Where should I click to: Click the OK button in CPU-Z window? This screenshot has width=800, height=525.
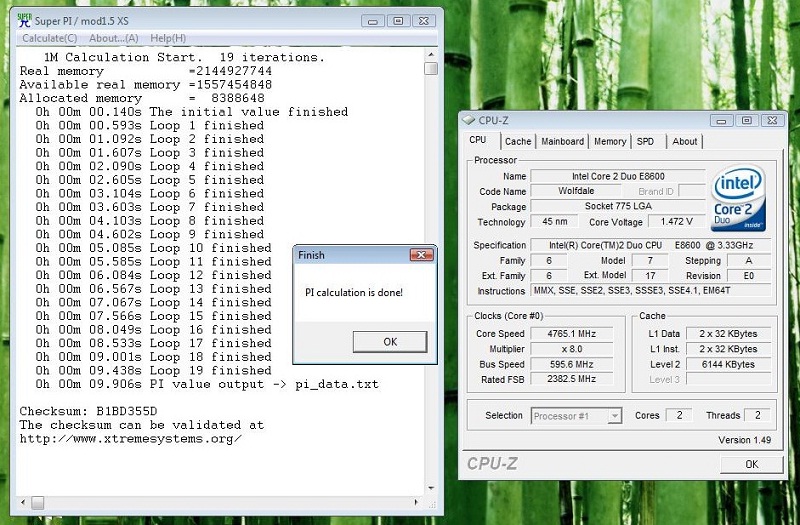[x=752, y=464]
